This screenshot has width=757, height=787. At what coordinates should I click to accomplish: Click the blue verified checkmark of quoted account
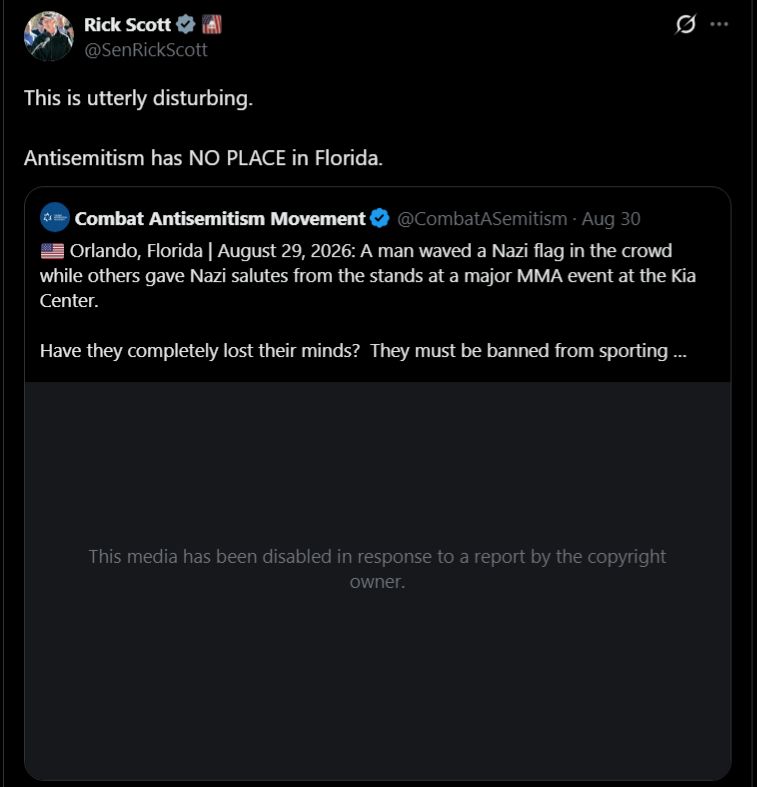coord(380,218)
